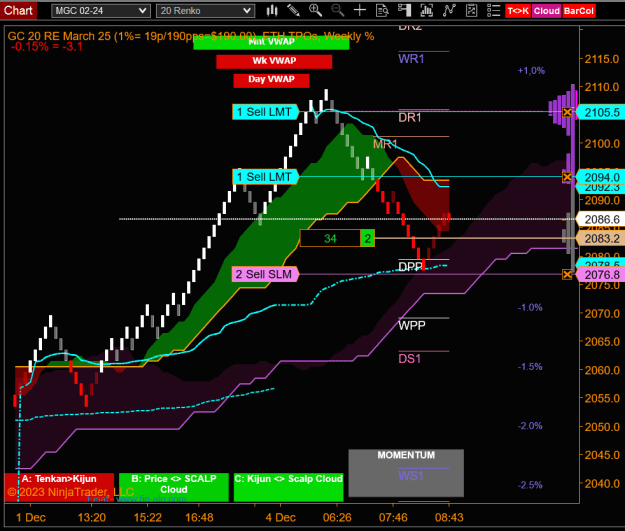Image resolution: width=625 pixels, height=531 pixels.
Task: Cancel the sell stop order at 2076.8
Action: 567,274
